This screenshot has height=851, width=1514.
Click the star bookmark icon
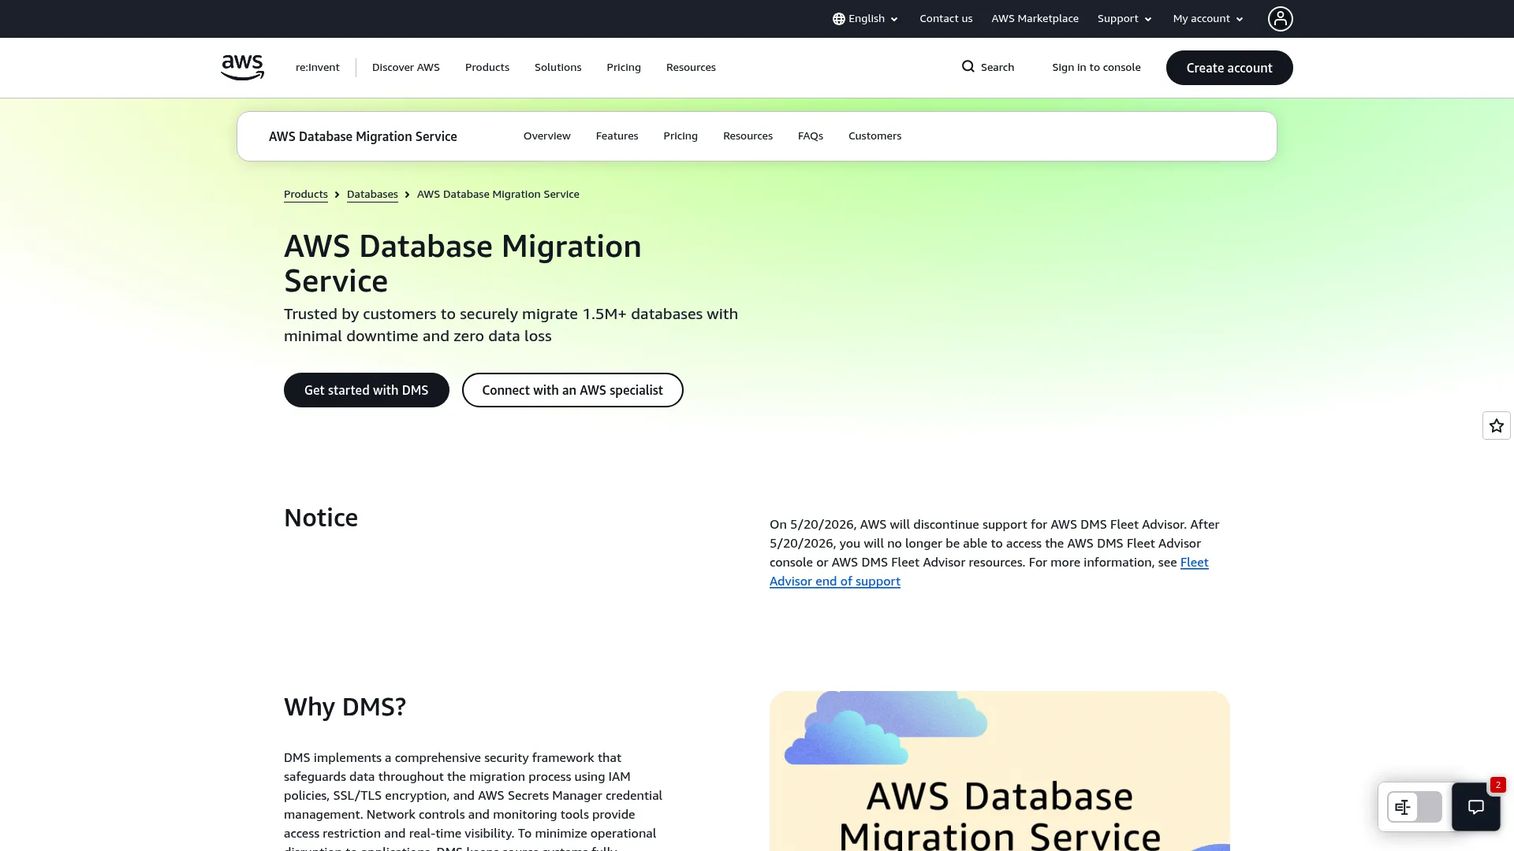coord(1496,426)
